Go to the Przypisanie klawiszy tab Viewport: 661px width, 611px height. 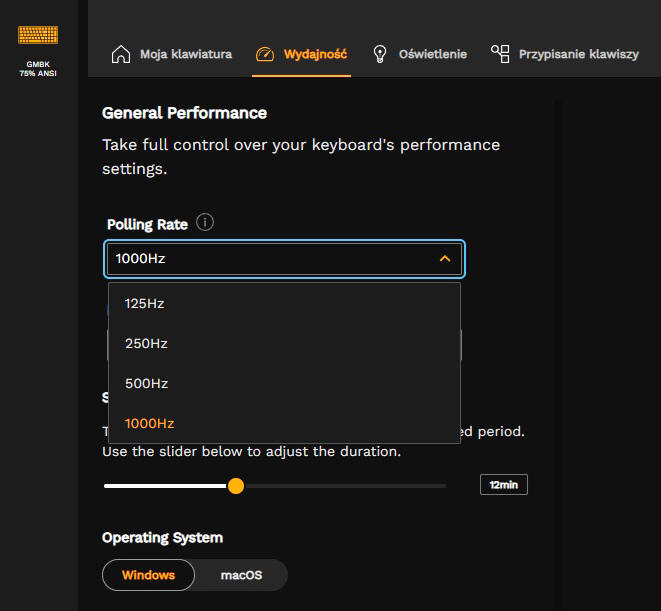pos(578,54)
